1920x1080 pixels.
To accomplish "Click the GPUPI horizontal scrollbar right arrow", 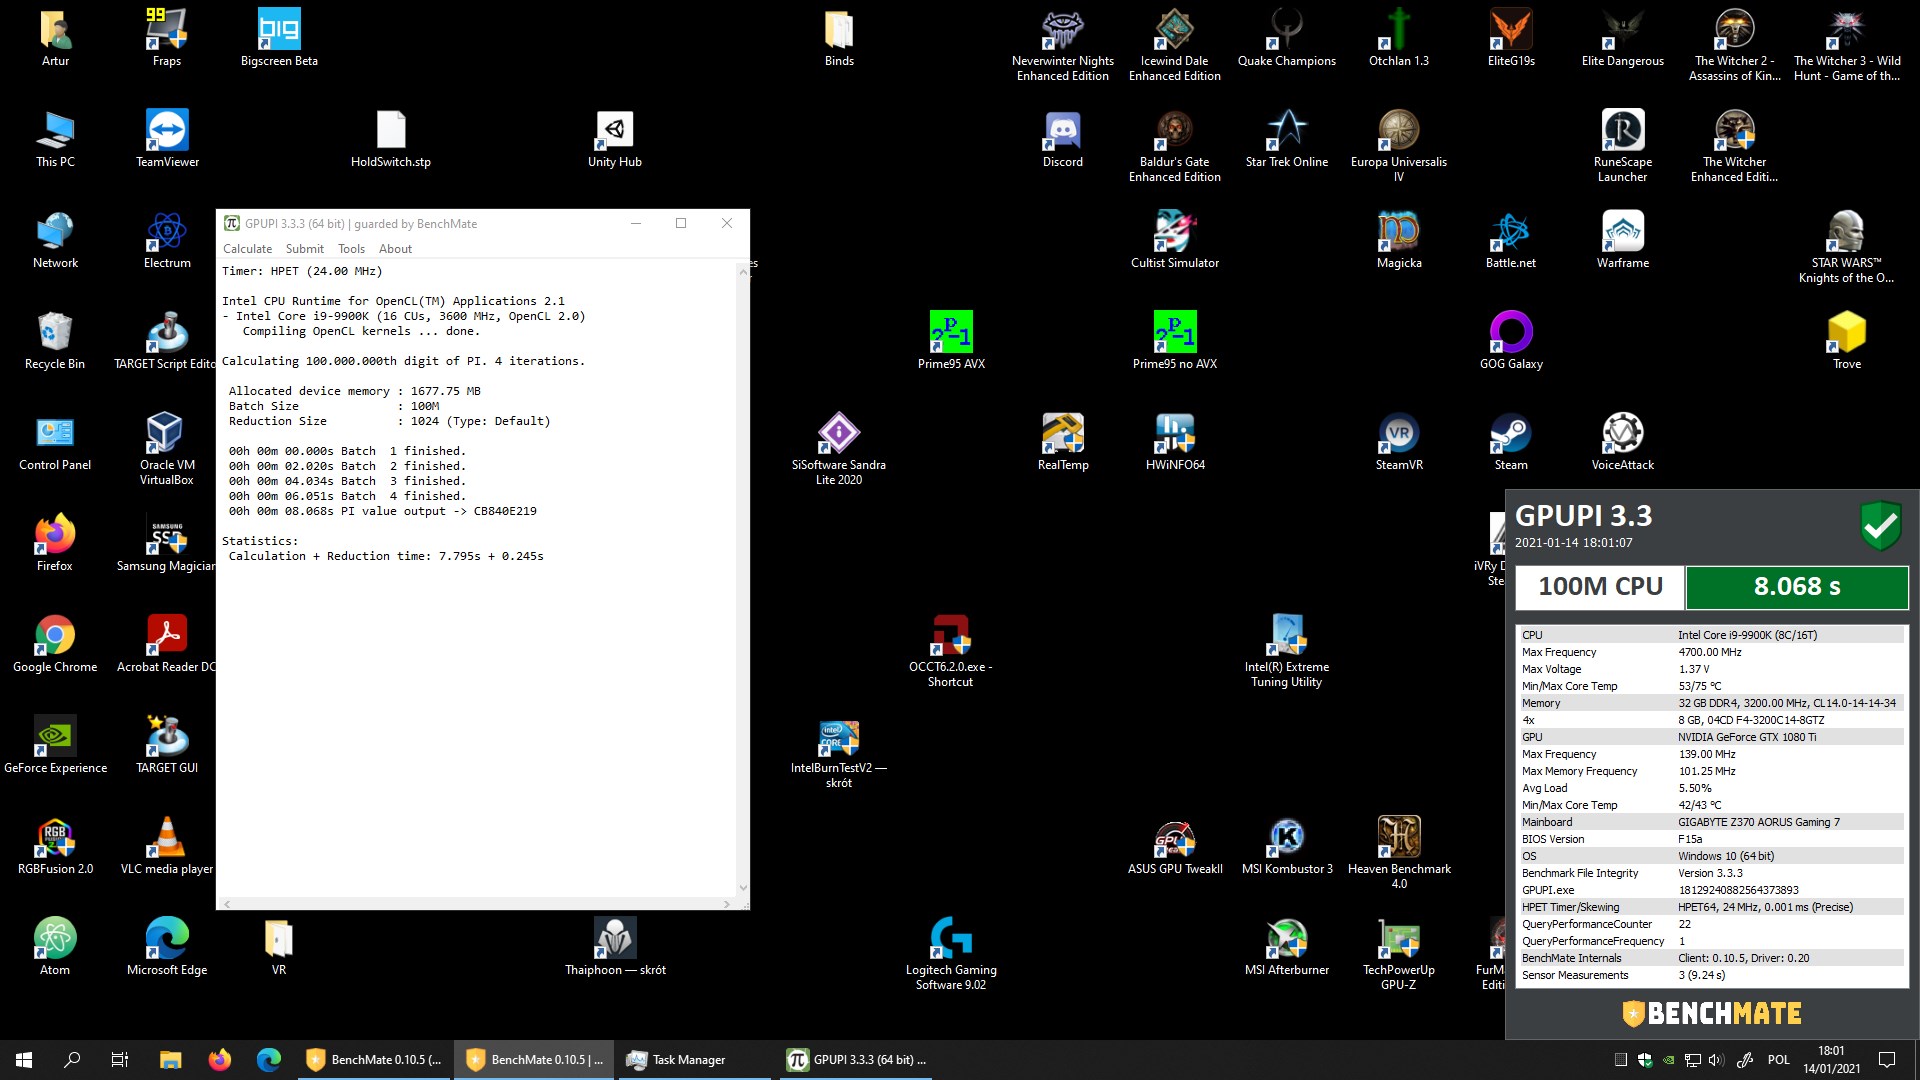I will tap(727, 904).
